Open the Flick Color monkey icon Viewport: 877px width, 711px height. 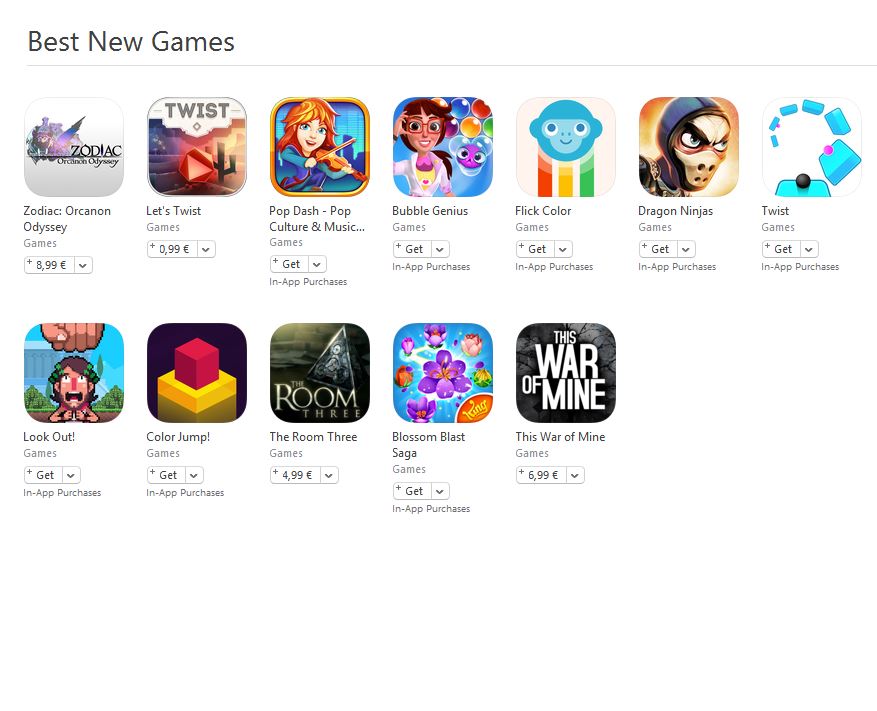coord(566,147)
